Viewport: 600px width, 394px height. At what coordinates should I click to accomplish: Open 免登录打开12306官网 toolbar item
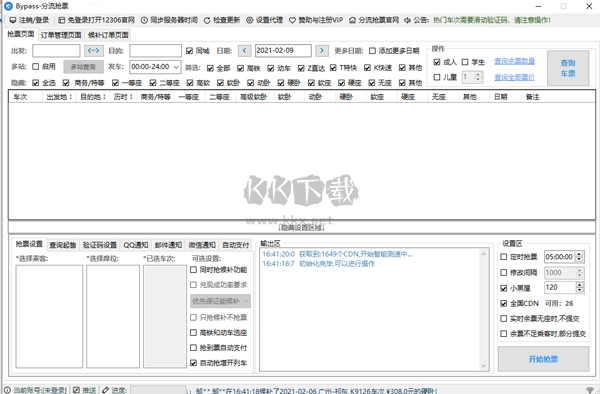[x=96, y=20]
